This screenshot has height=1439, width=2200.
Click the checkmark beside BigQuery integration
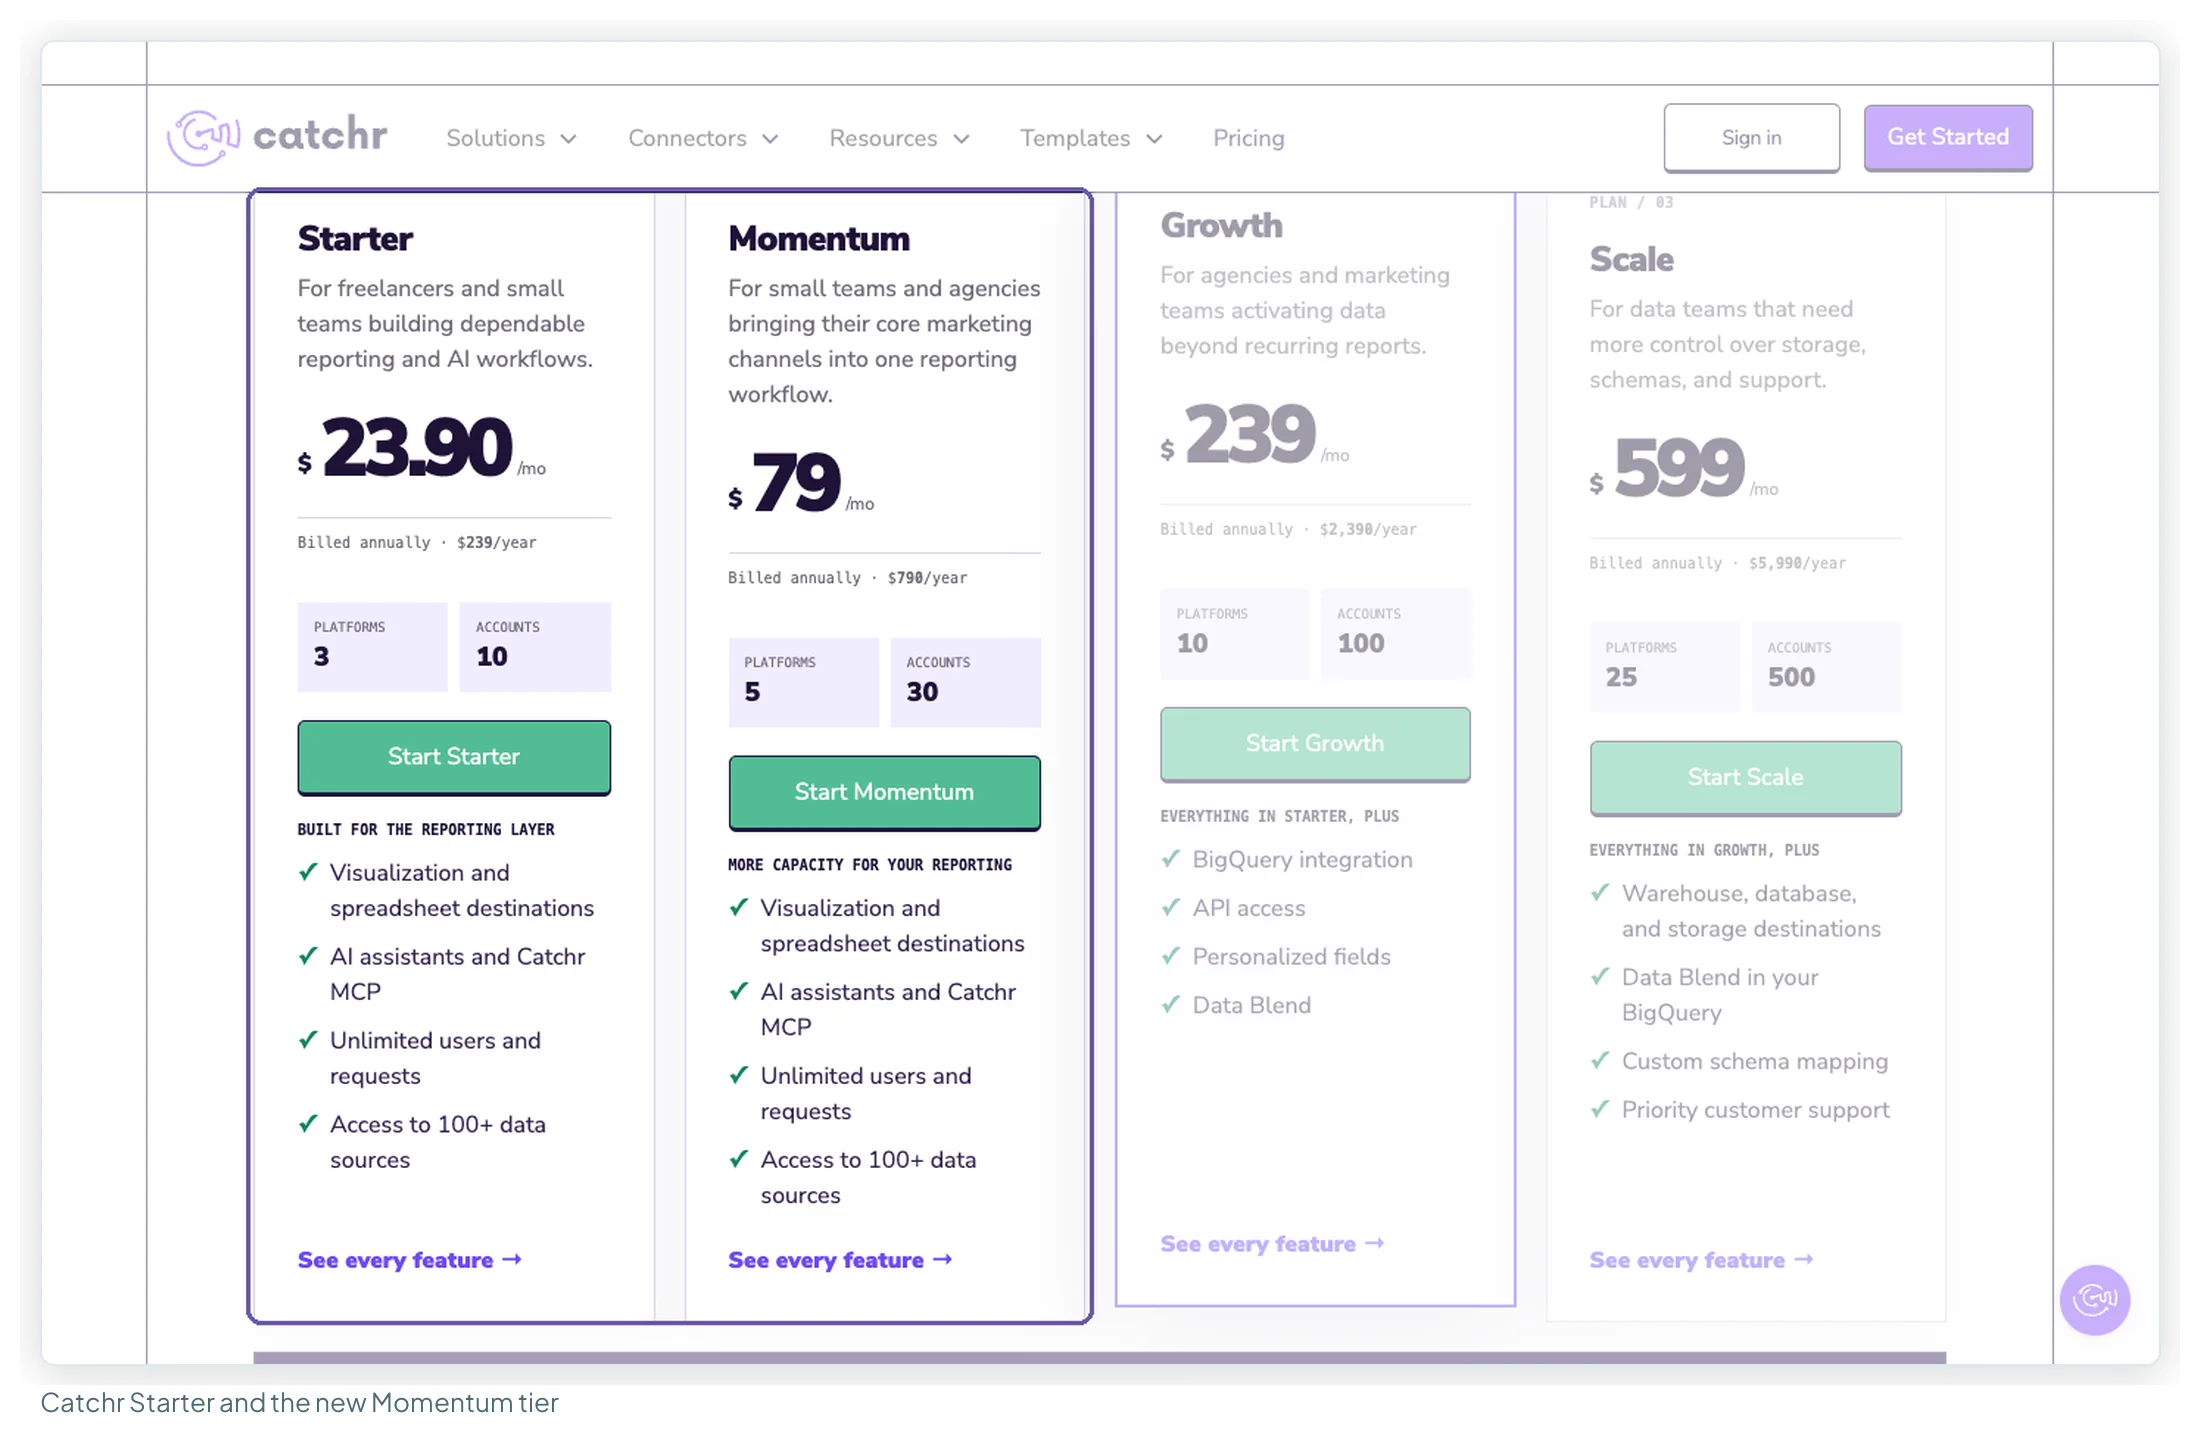coord(1170,859)
